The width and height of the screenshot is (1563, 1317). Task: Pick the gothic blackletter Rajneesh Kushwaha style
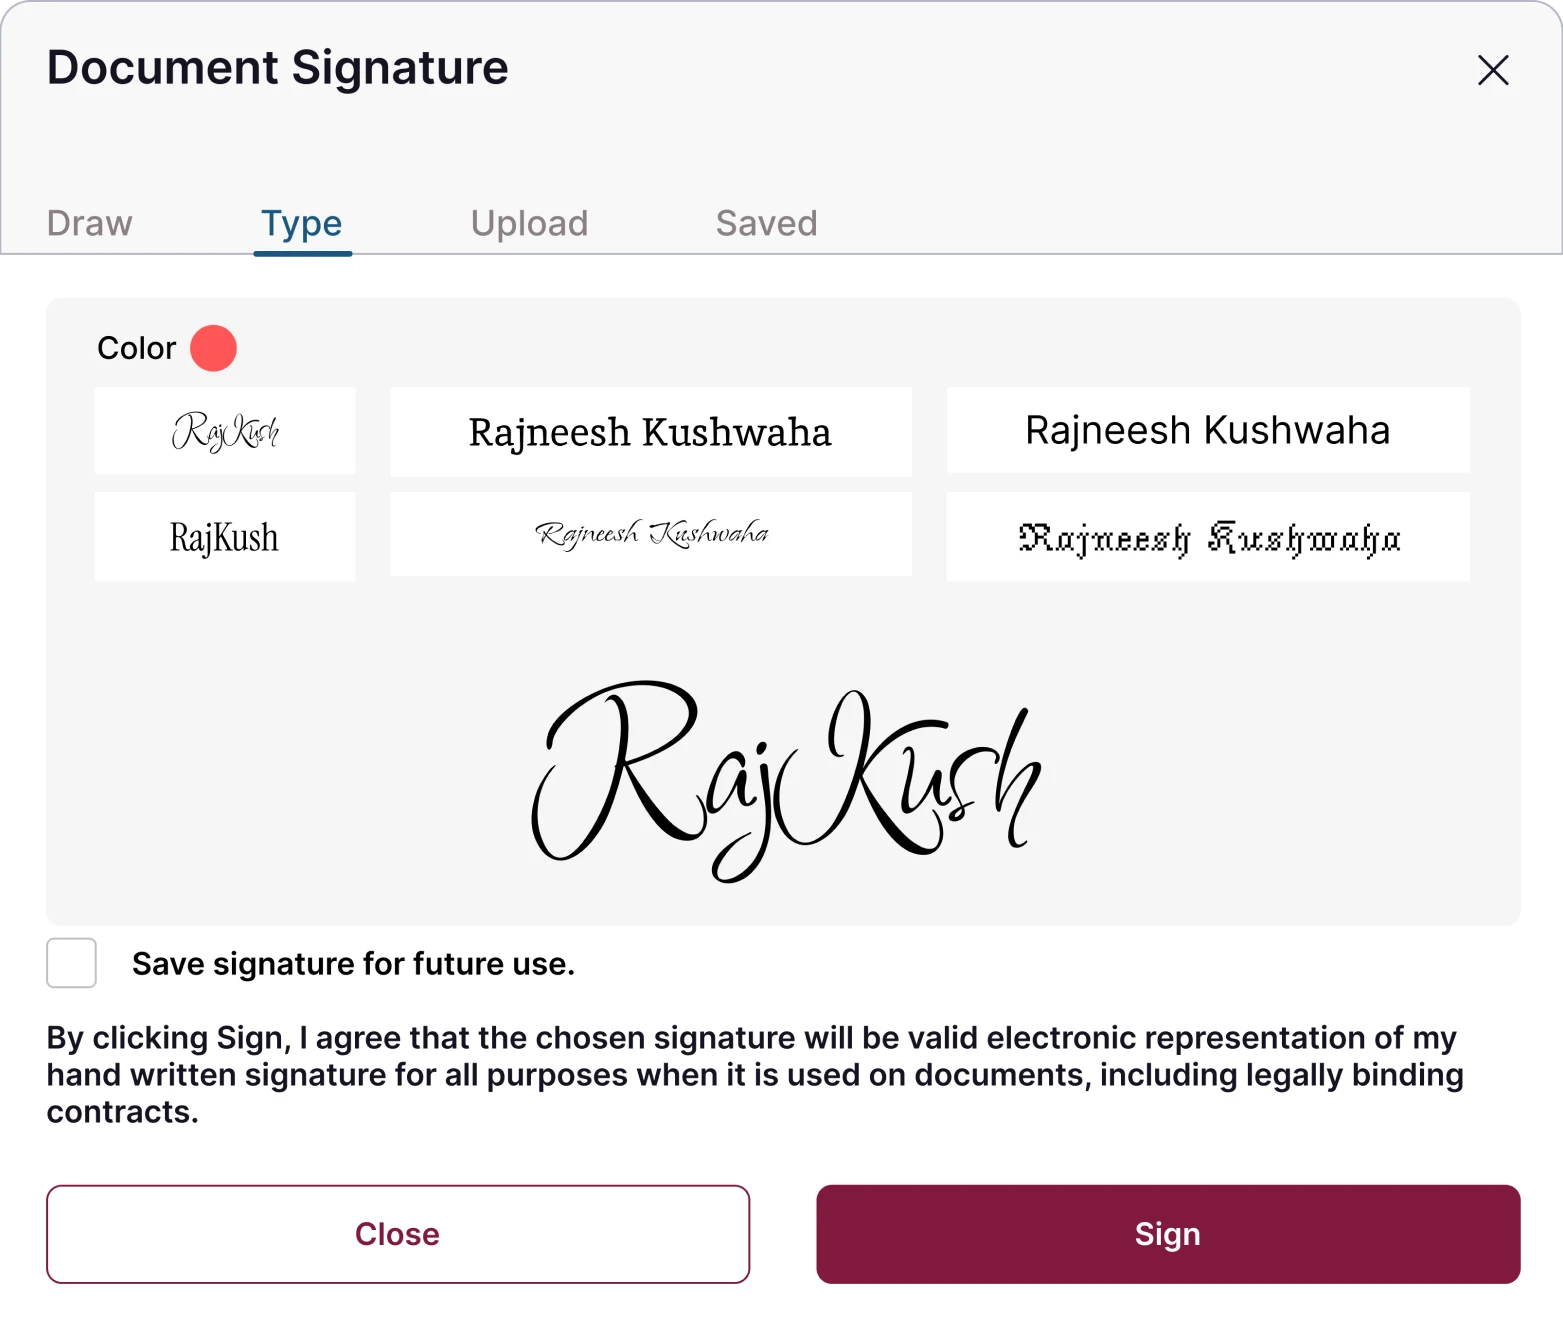click(1207, 537)
